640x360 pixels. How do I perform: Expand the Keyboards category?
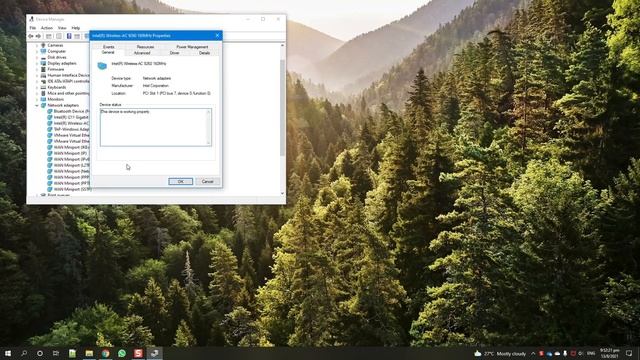click(37, 87)
